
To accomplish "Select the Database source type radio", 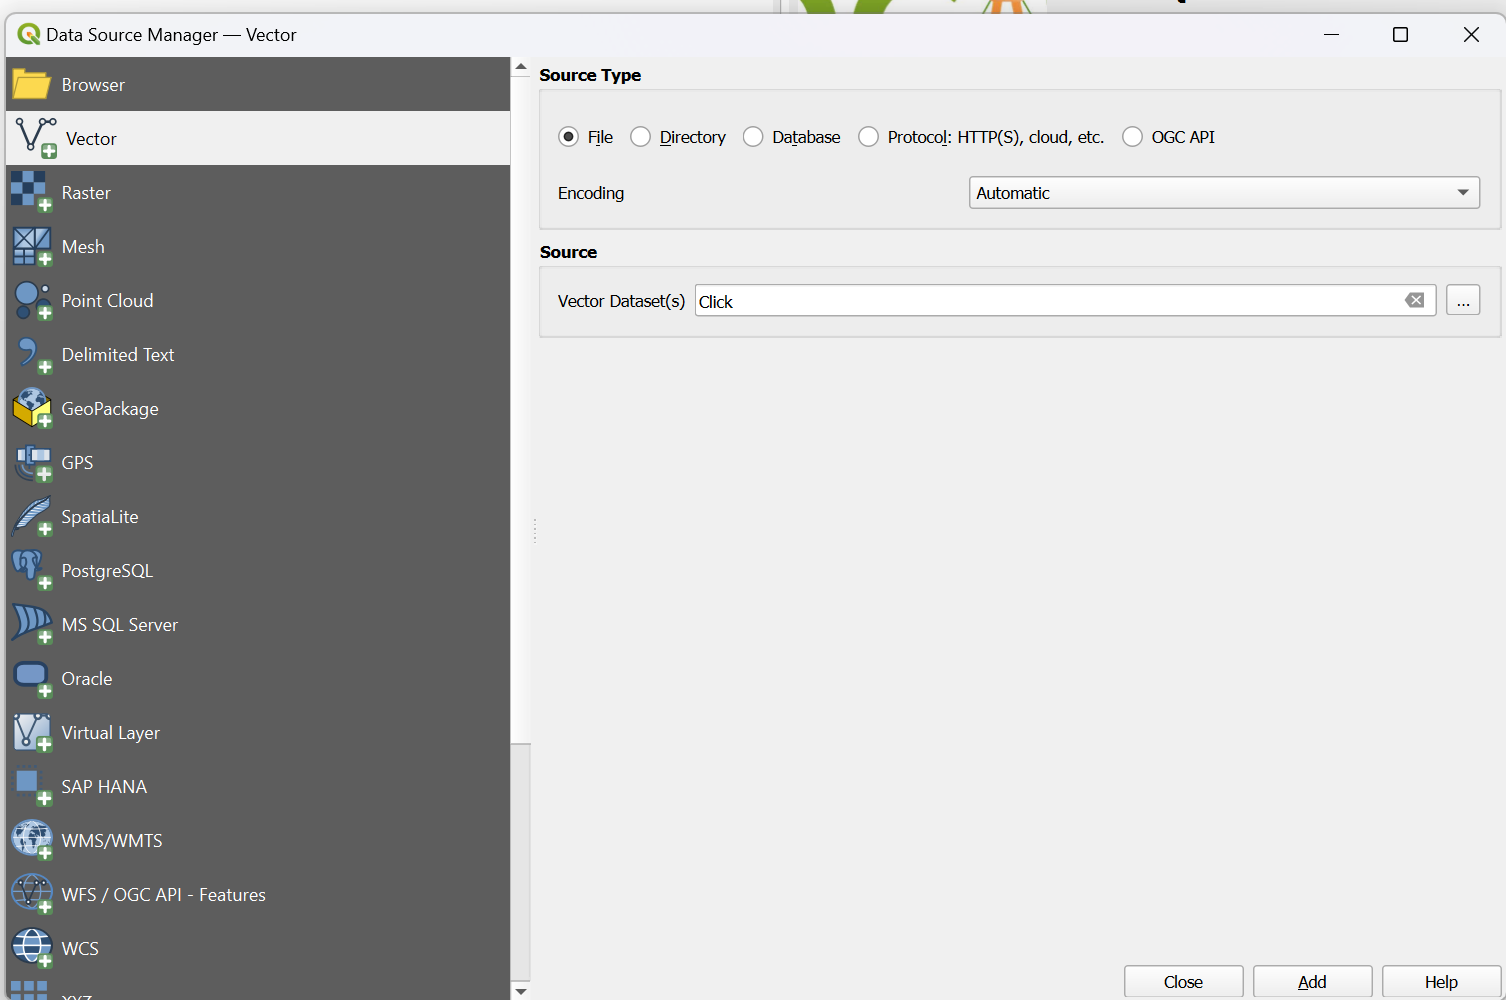I will [753, 137].
